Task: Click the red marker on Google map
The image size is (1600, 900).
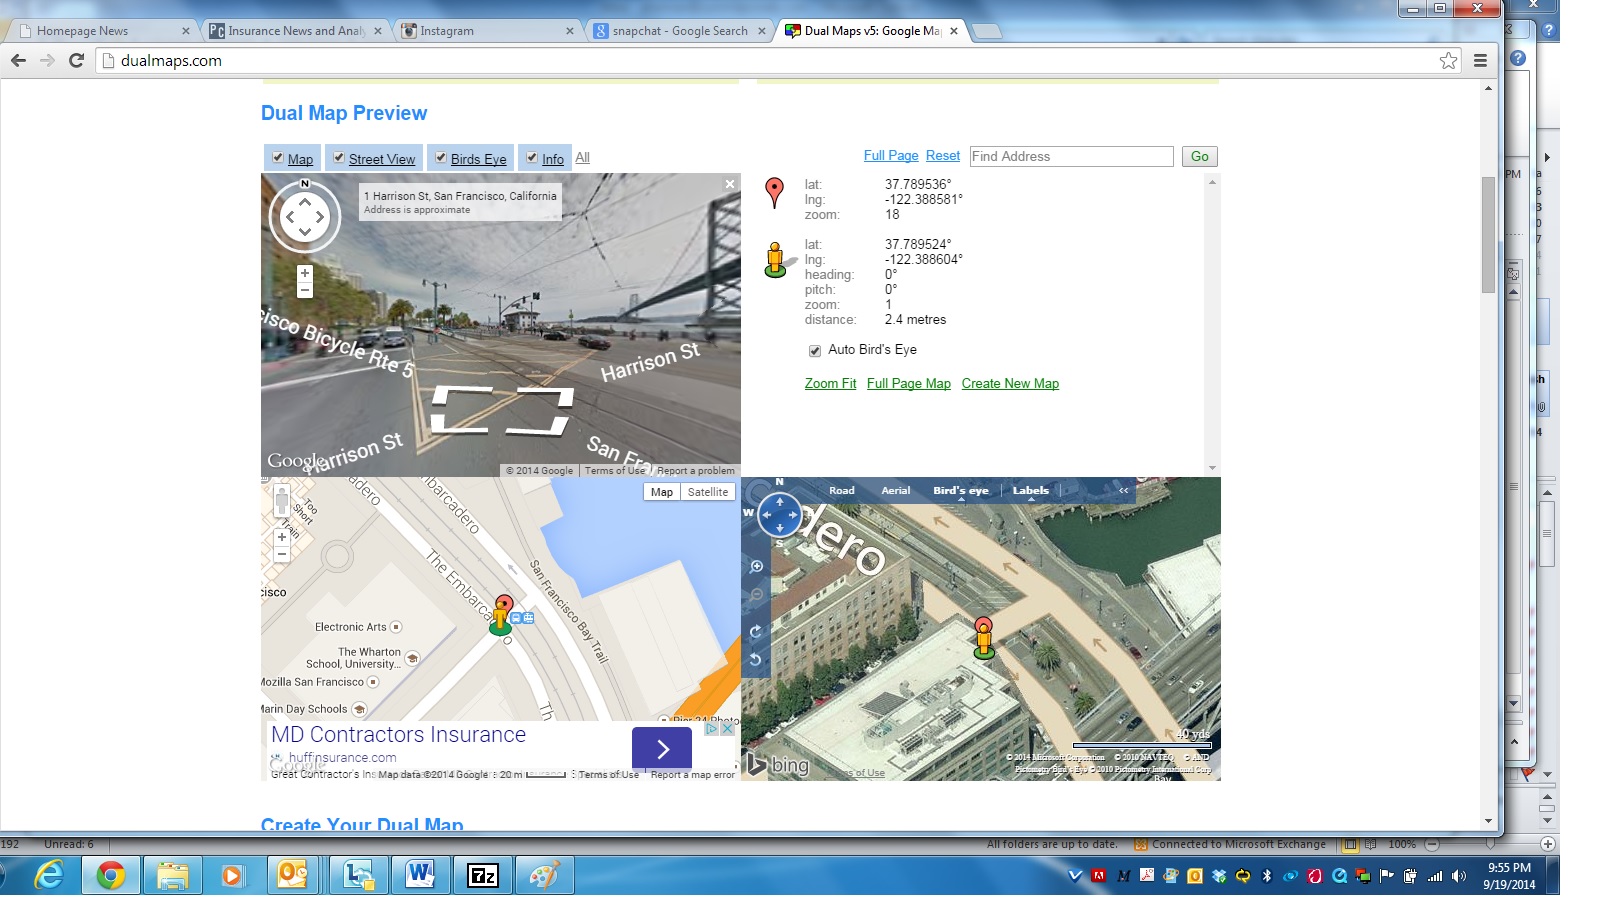Action: 504,603
